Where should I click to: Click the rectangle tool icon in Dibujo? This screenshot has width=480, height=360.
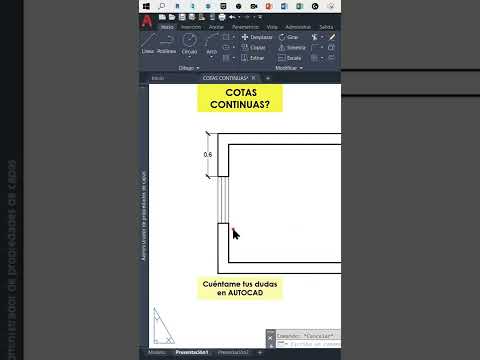226,37
